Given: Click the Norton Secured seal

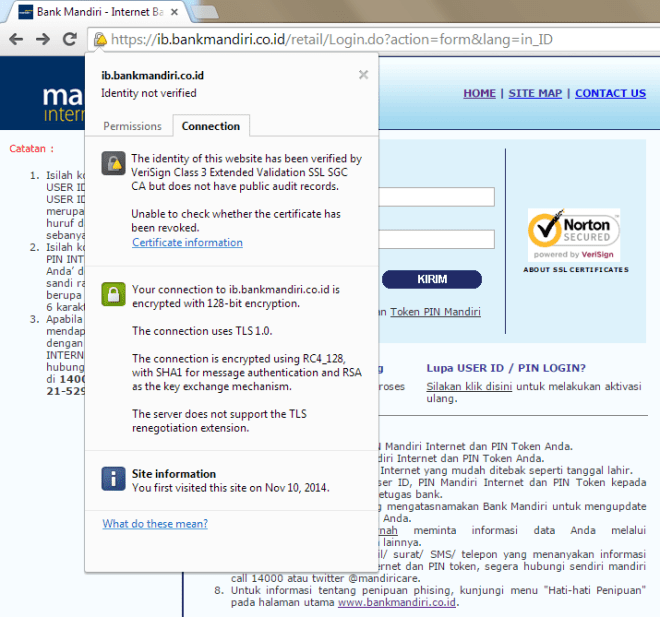Looking at the screenshot, I should point(574,235).
